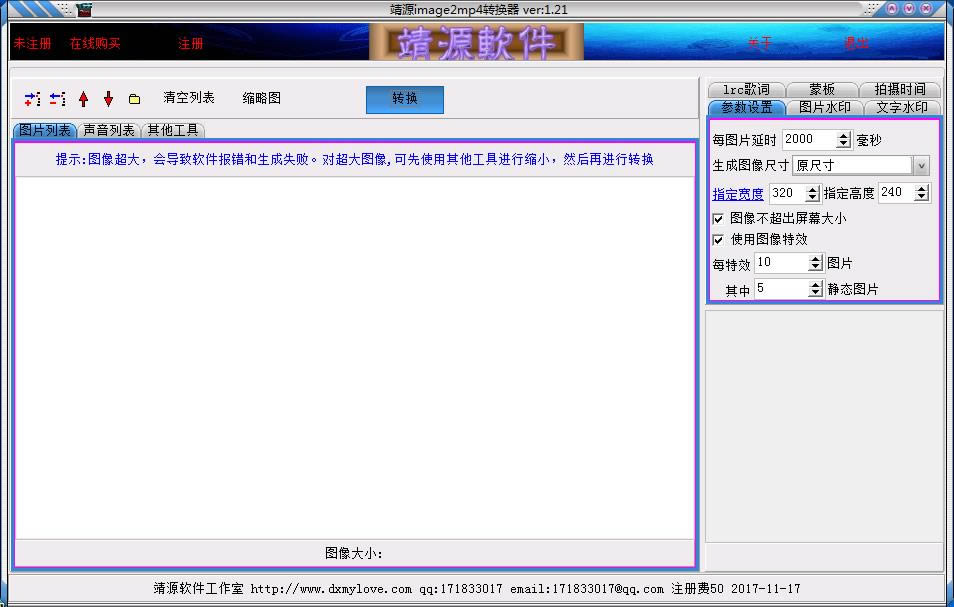Increase 每图片延时 with the up spinner arrow
Image resolution: width=954 pixels, height=607 pixels.
pos(843,135)
